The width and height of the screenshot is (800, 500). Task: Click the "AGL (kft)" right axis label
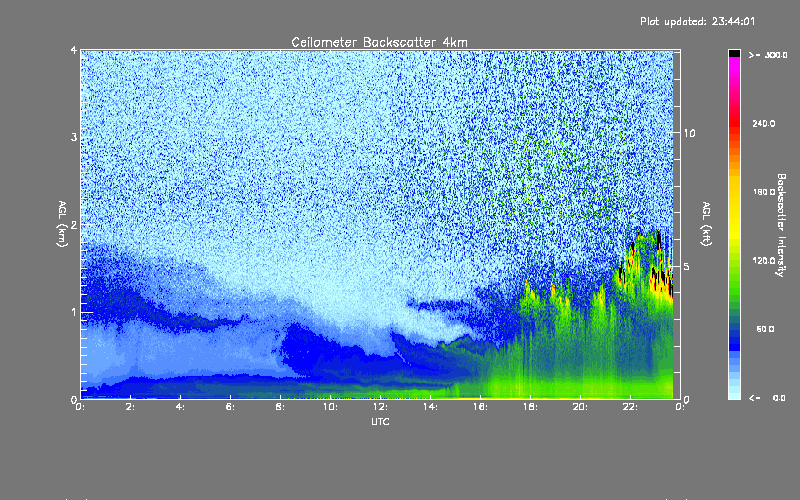706,224
